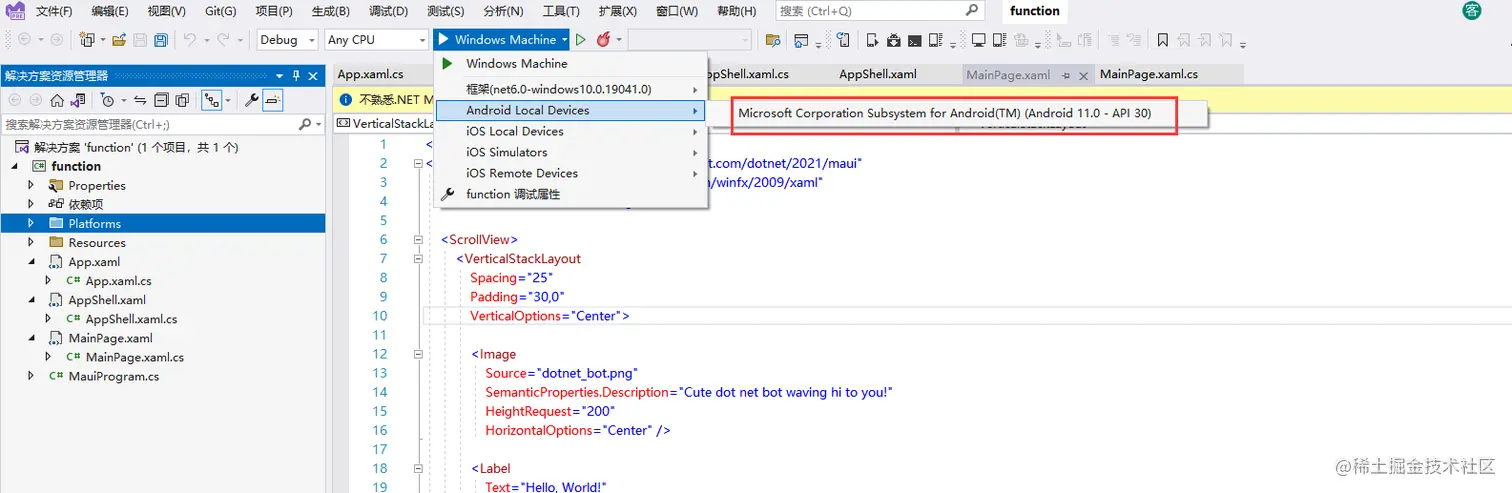Select MauiProgram.cs in Solution Explorer
The image size is (1512, 493).
113,377
